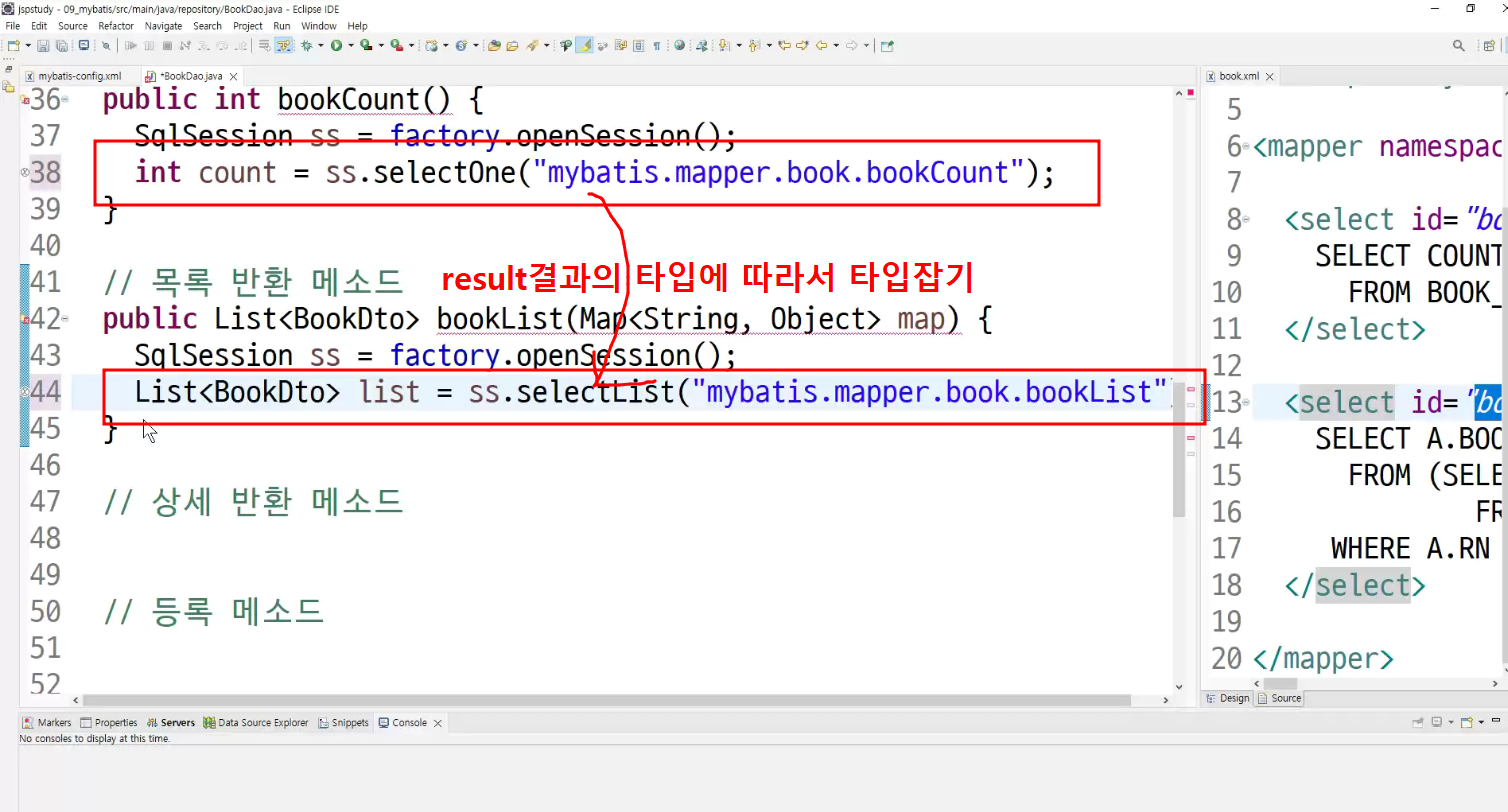Click the Open Type toolbar icon
1508x812 pixels.
[x=494, y=45]
